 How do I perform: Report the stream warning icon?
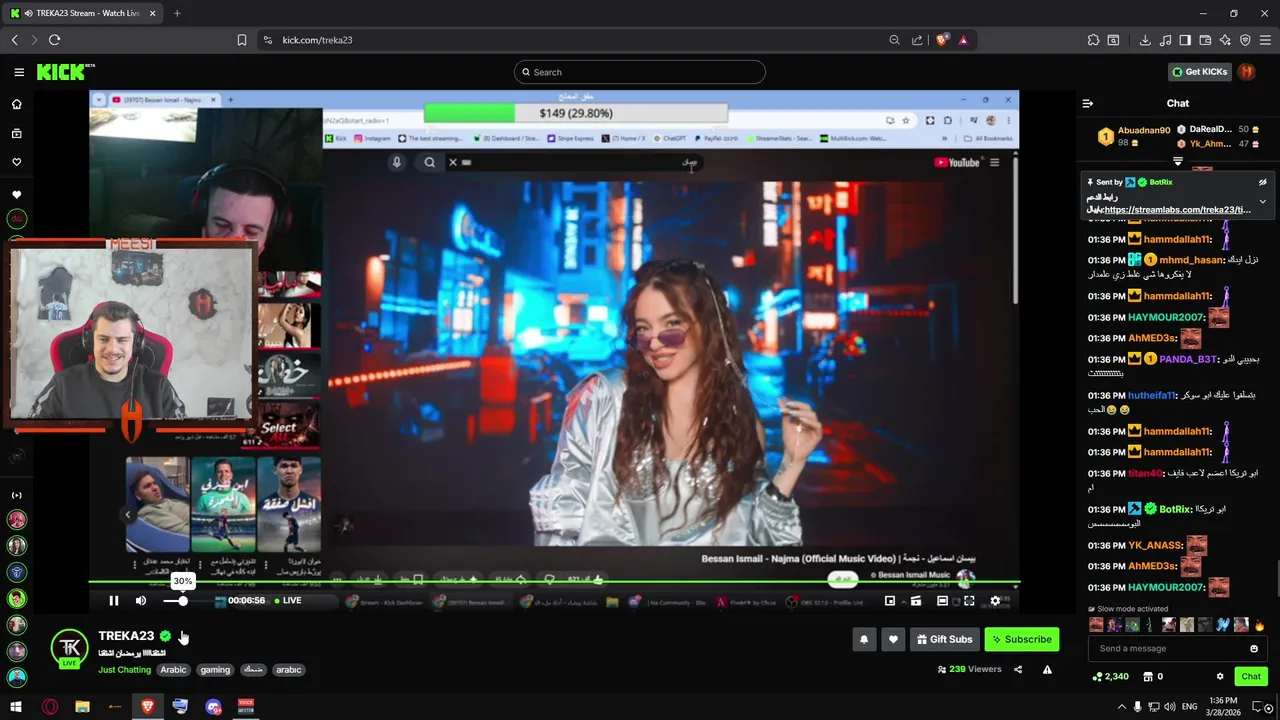[1047, 670]
